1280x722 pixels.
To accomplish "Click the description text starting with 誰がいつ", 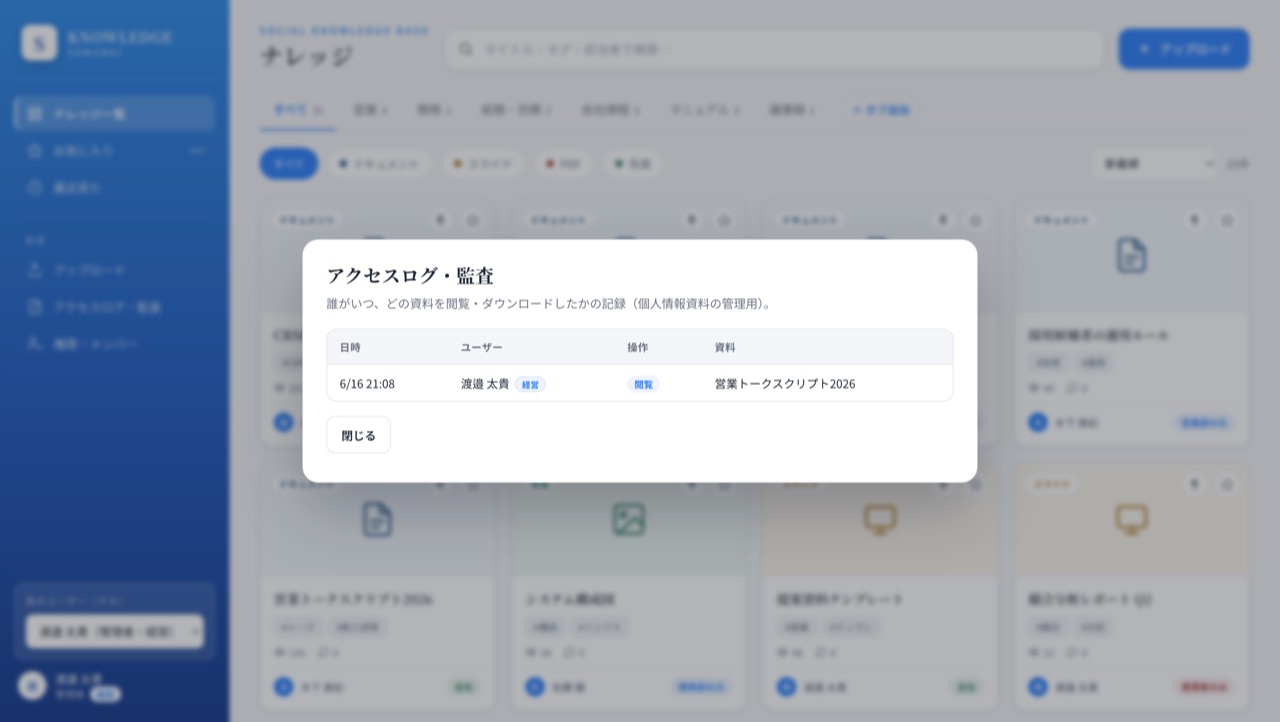I will [x=551, y=303].
